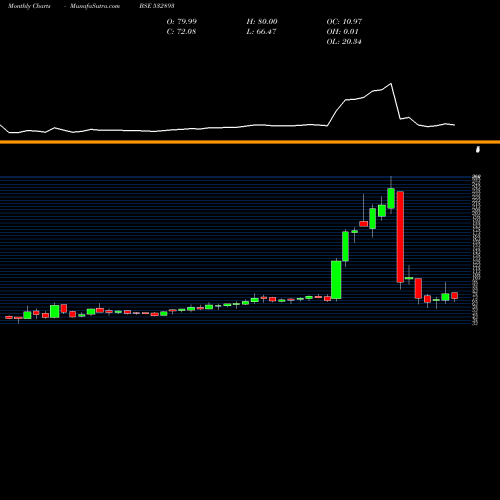Click the open value O: 79.99
Image resolution: width=500 pixels, height=500 pixels.
click(x=182, y=22)
